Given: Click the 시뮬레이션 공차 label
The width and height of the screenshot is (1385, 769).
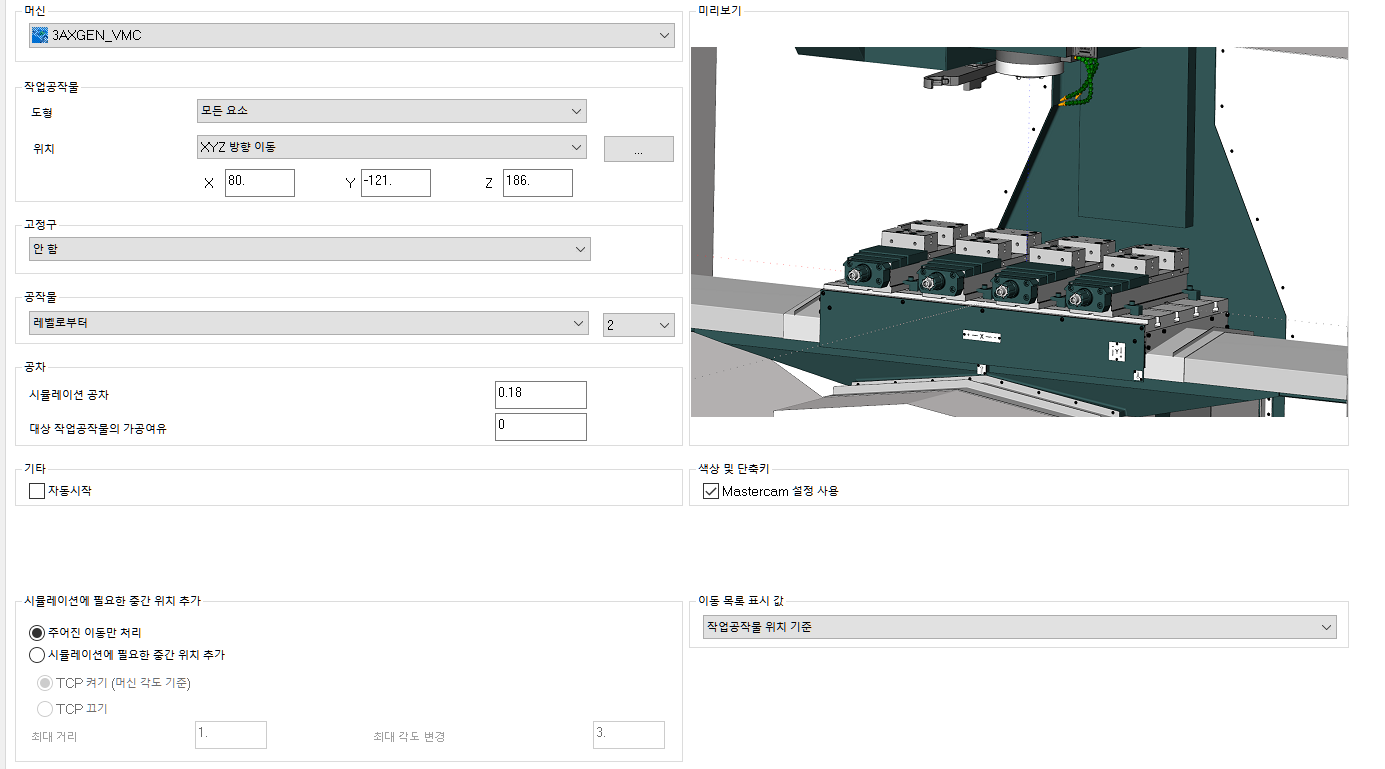Looking at the screenshot, I should [x=69, y=395].
